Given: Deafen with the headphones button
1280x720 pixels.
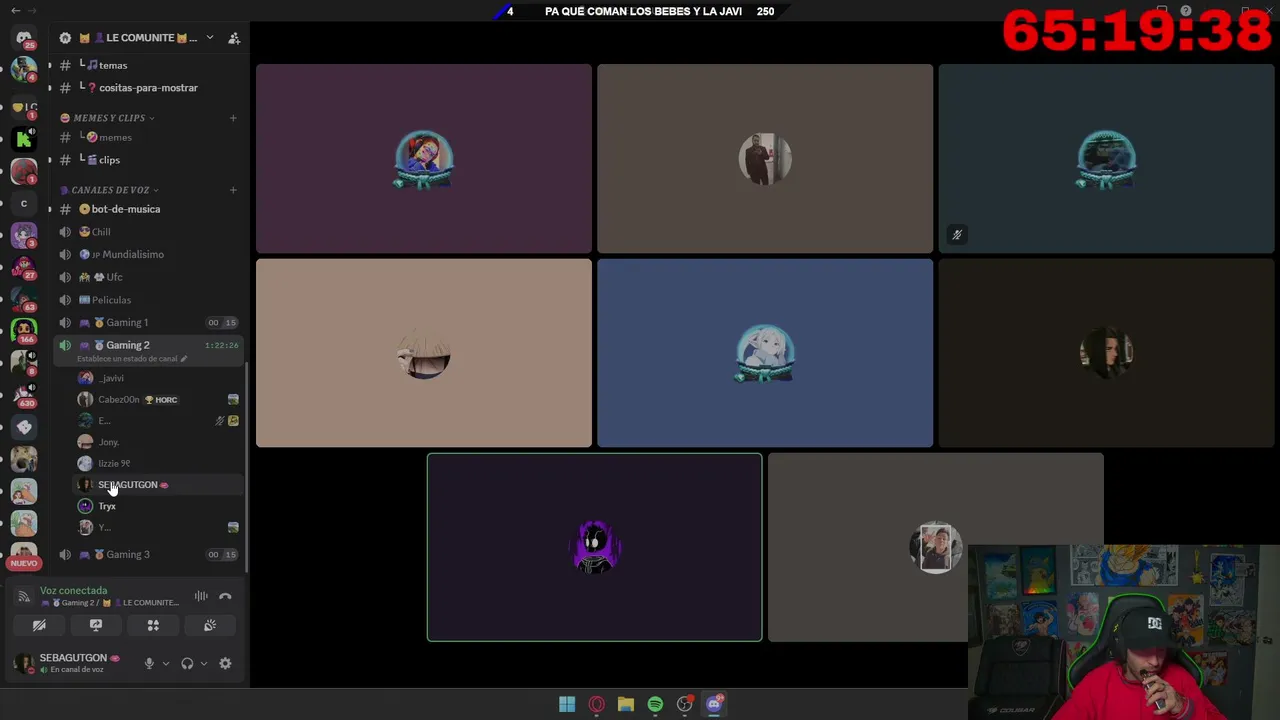Looking at the screenshot, I should [x=187, y=663].
